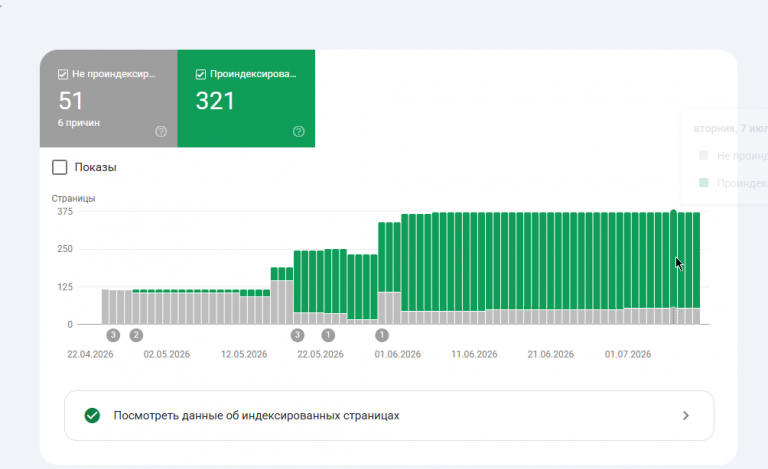
Task: Click the highlighted bar with green dot marker
Action: (673, 267)
